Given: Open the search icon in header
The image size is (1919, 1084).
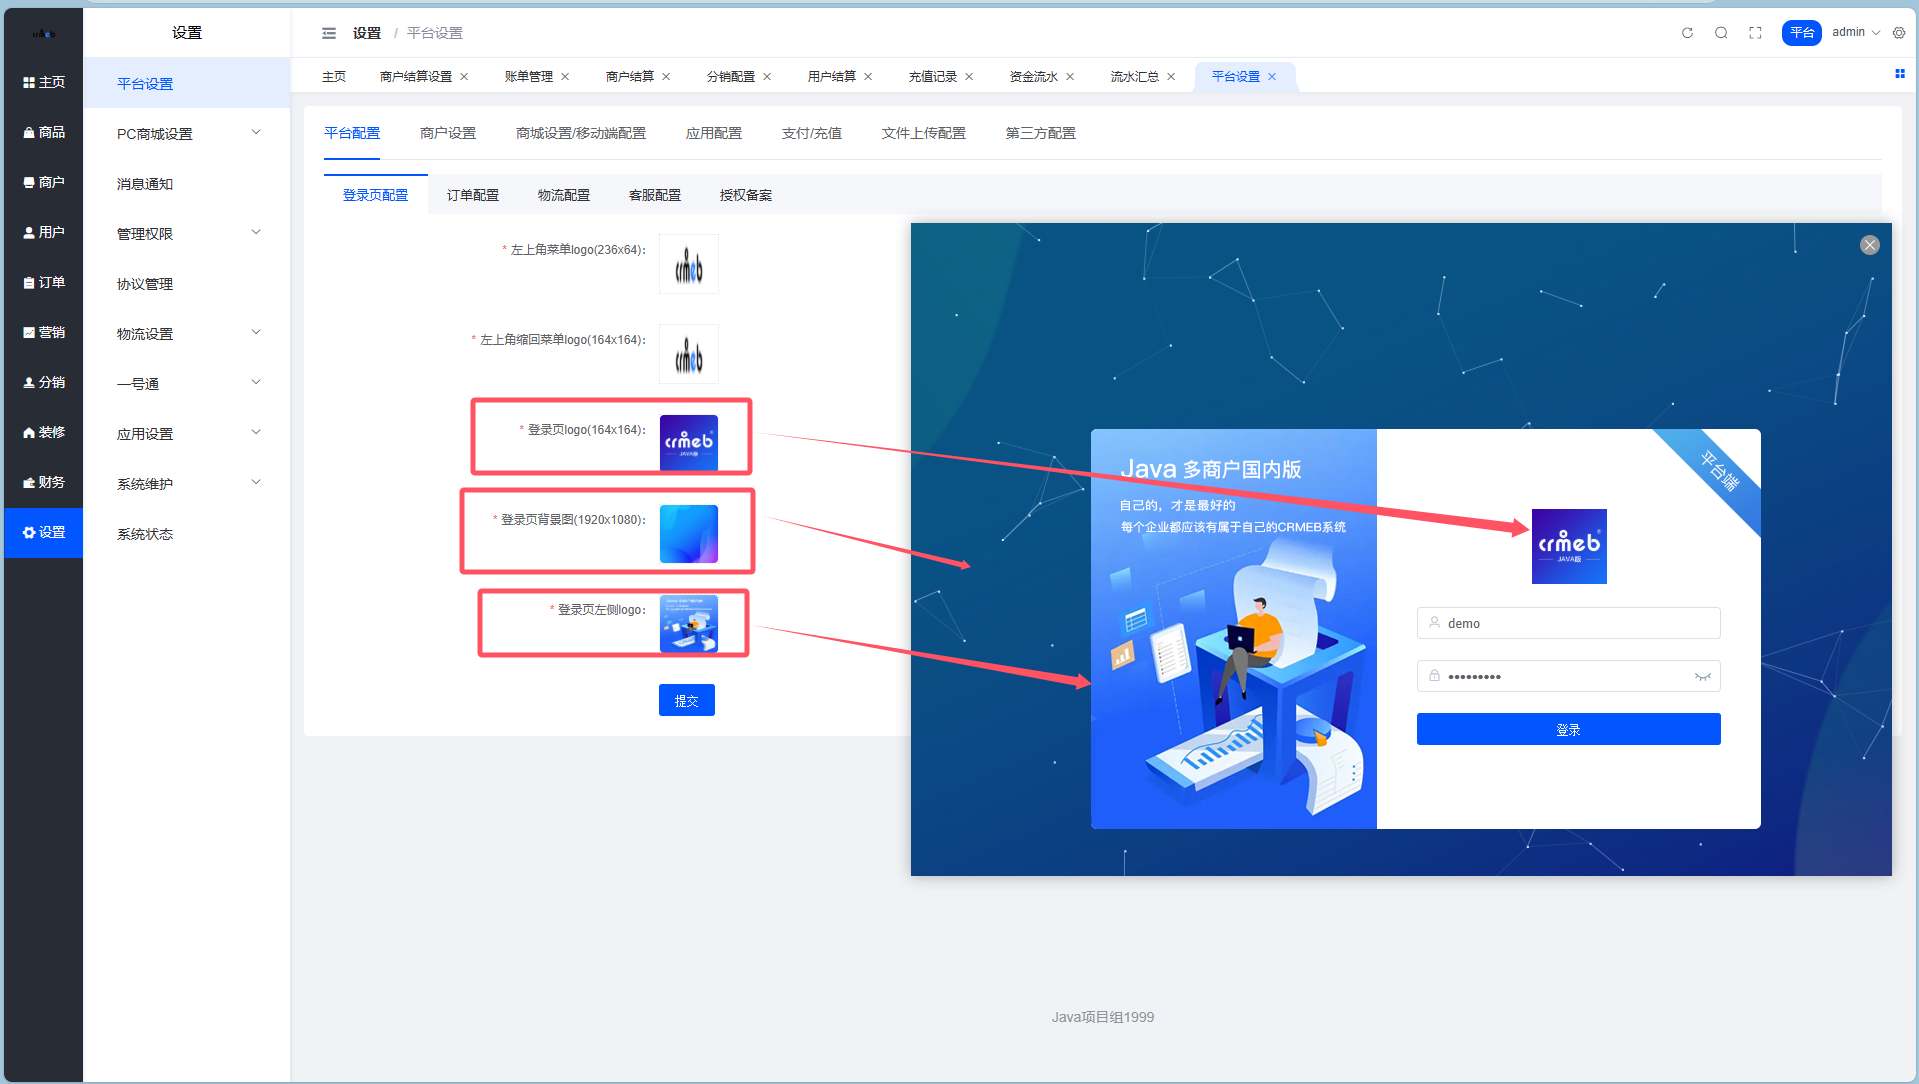Looking at the screenshot, I should (x=1721, y=33).
